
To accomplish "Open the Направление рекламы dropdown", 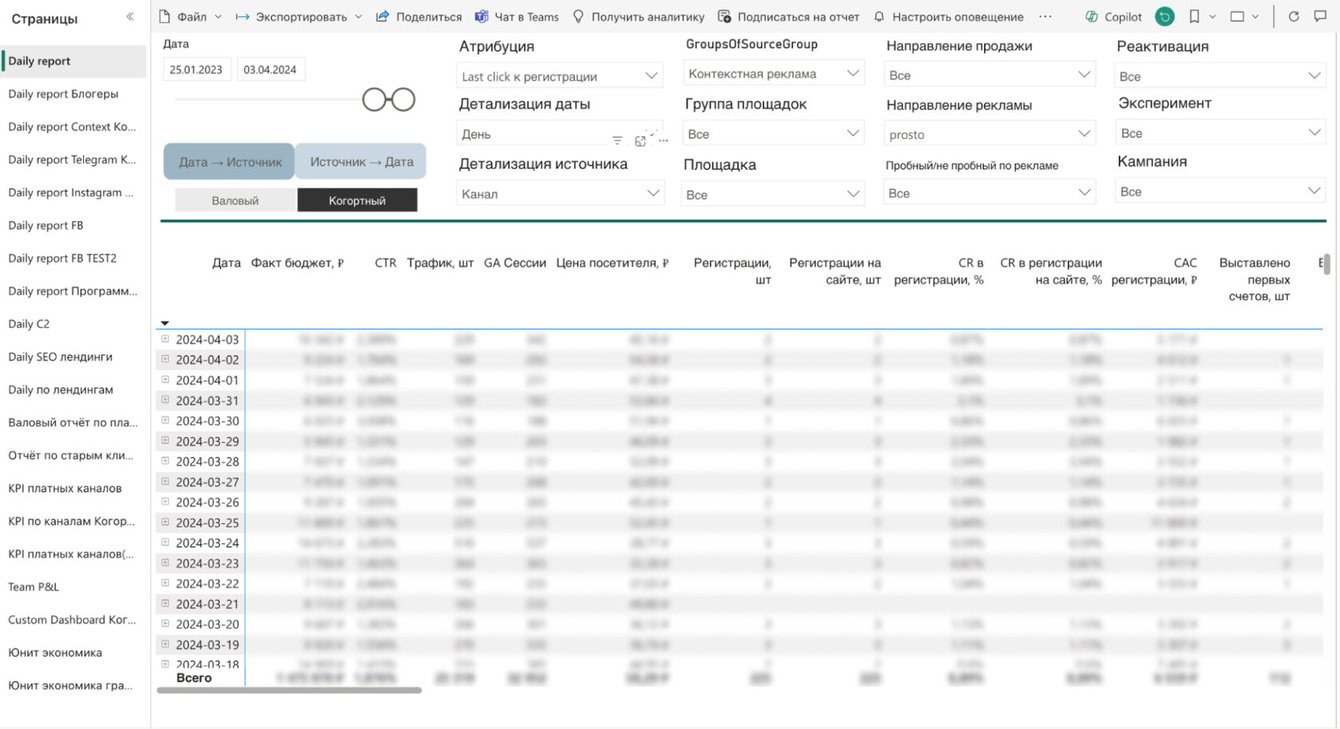I will coord(990,134).
